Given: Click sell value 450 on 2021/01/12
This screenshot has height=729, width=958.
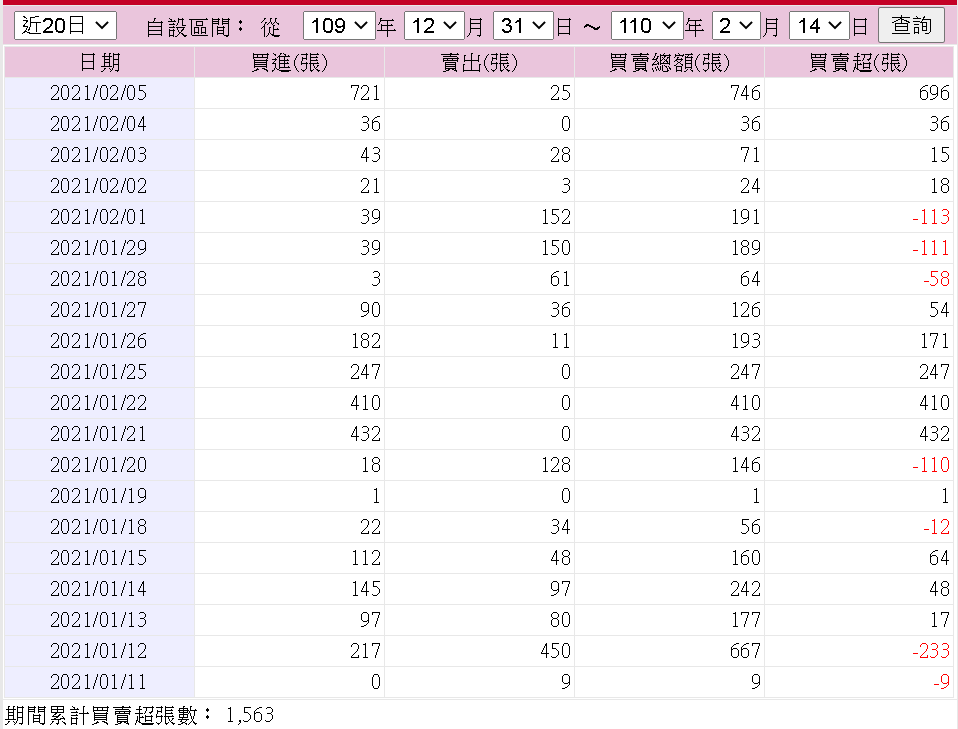Looking at the screenshot, I should click(555, 651).
